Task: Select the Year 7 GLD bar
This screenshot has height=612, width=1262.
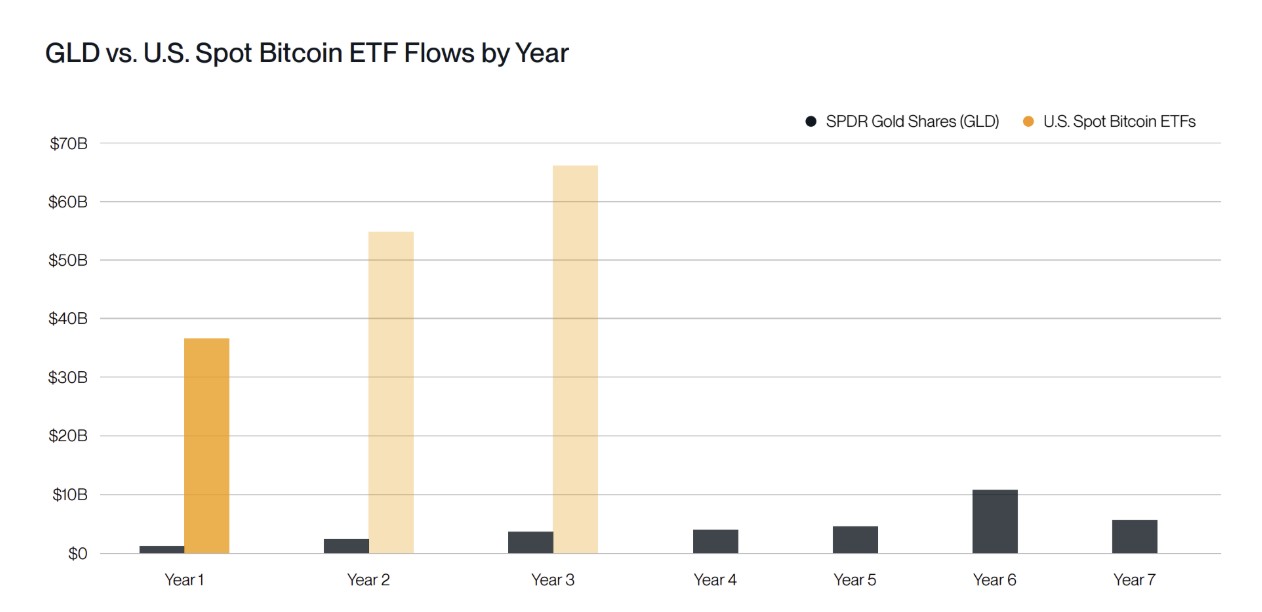Action: [1134, 536]
